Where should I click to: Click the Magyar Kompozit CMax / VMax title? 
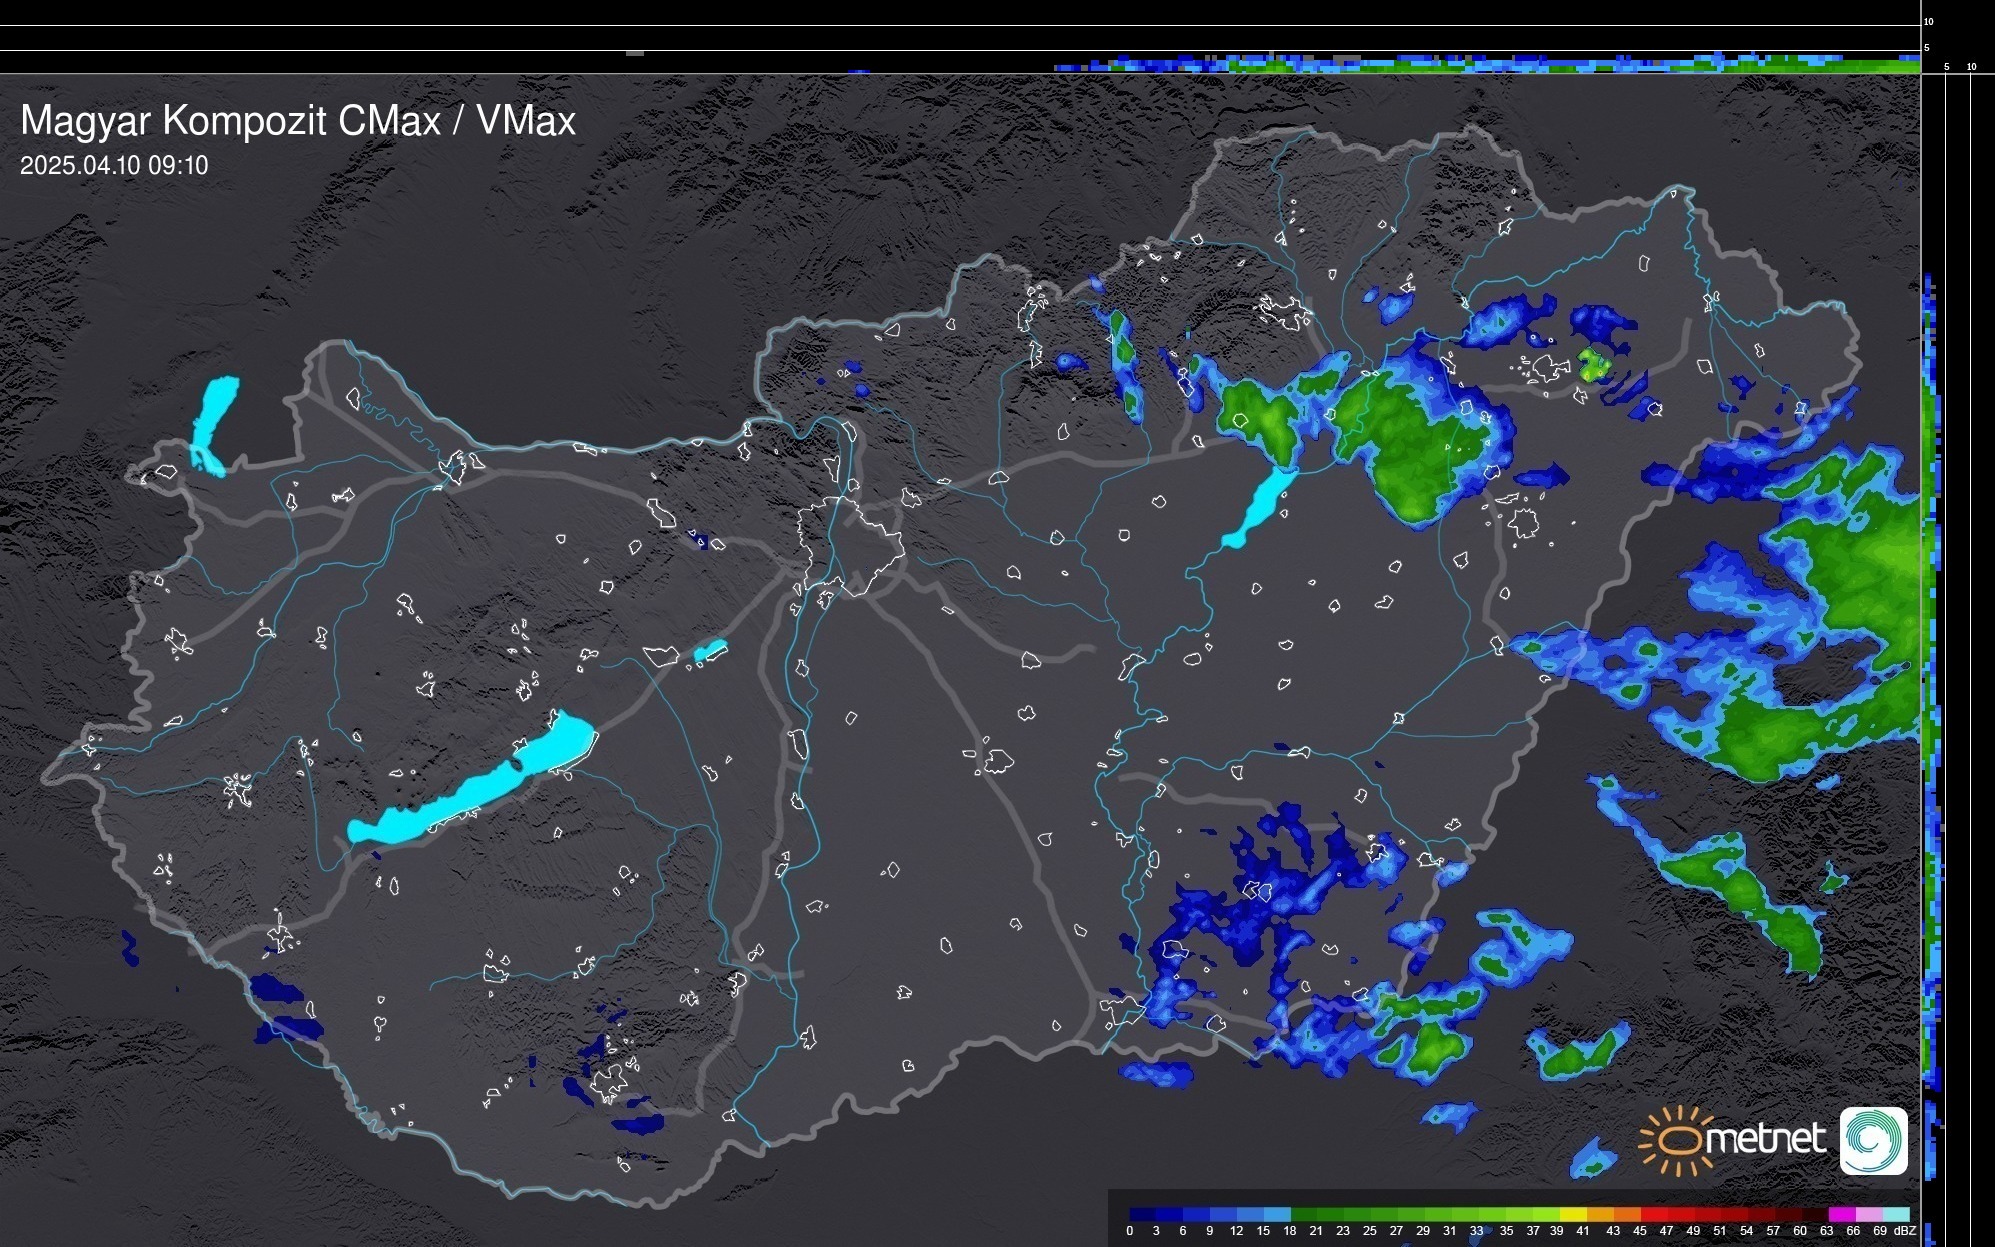(x=298, y=121)
